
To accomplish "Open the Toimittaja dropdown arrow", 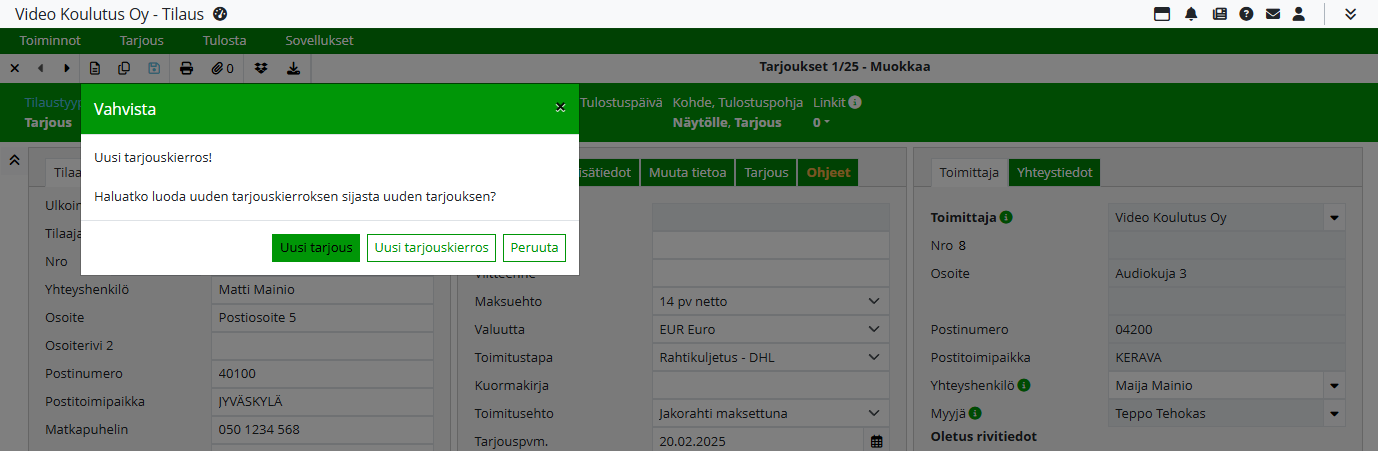I will point(1334,218).
